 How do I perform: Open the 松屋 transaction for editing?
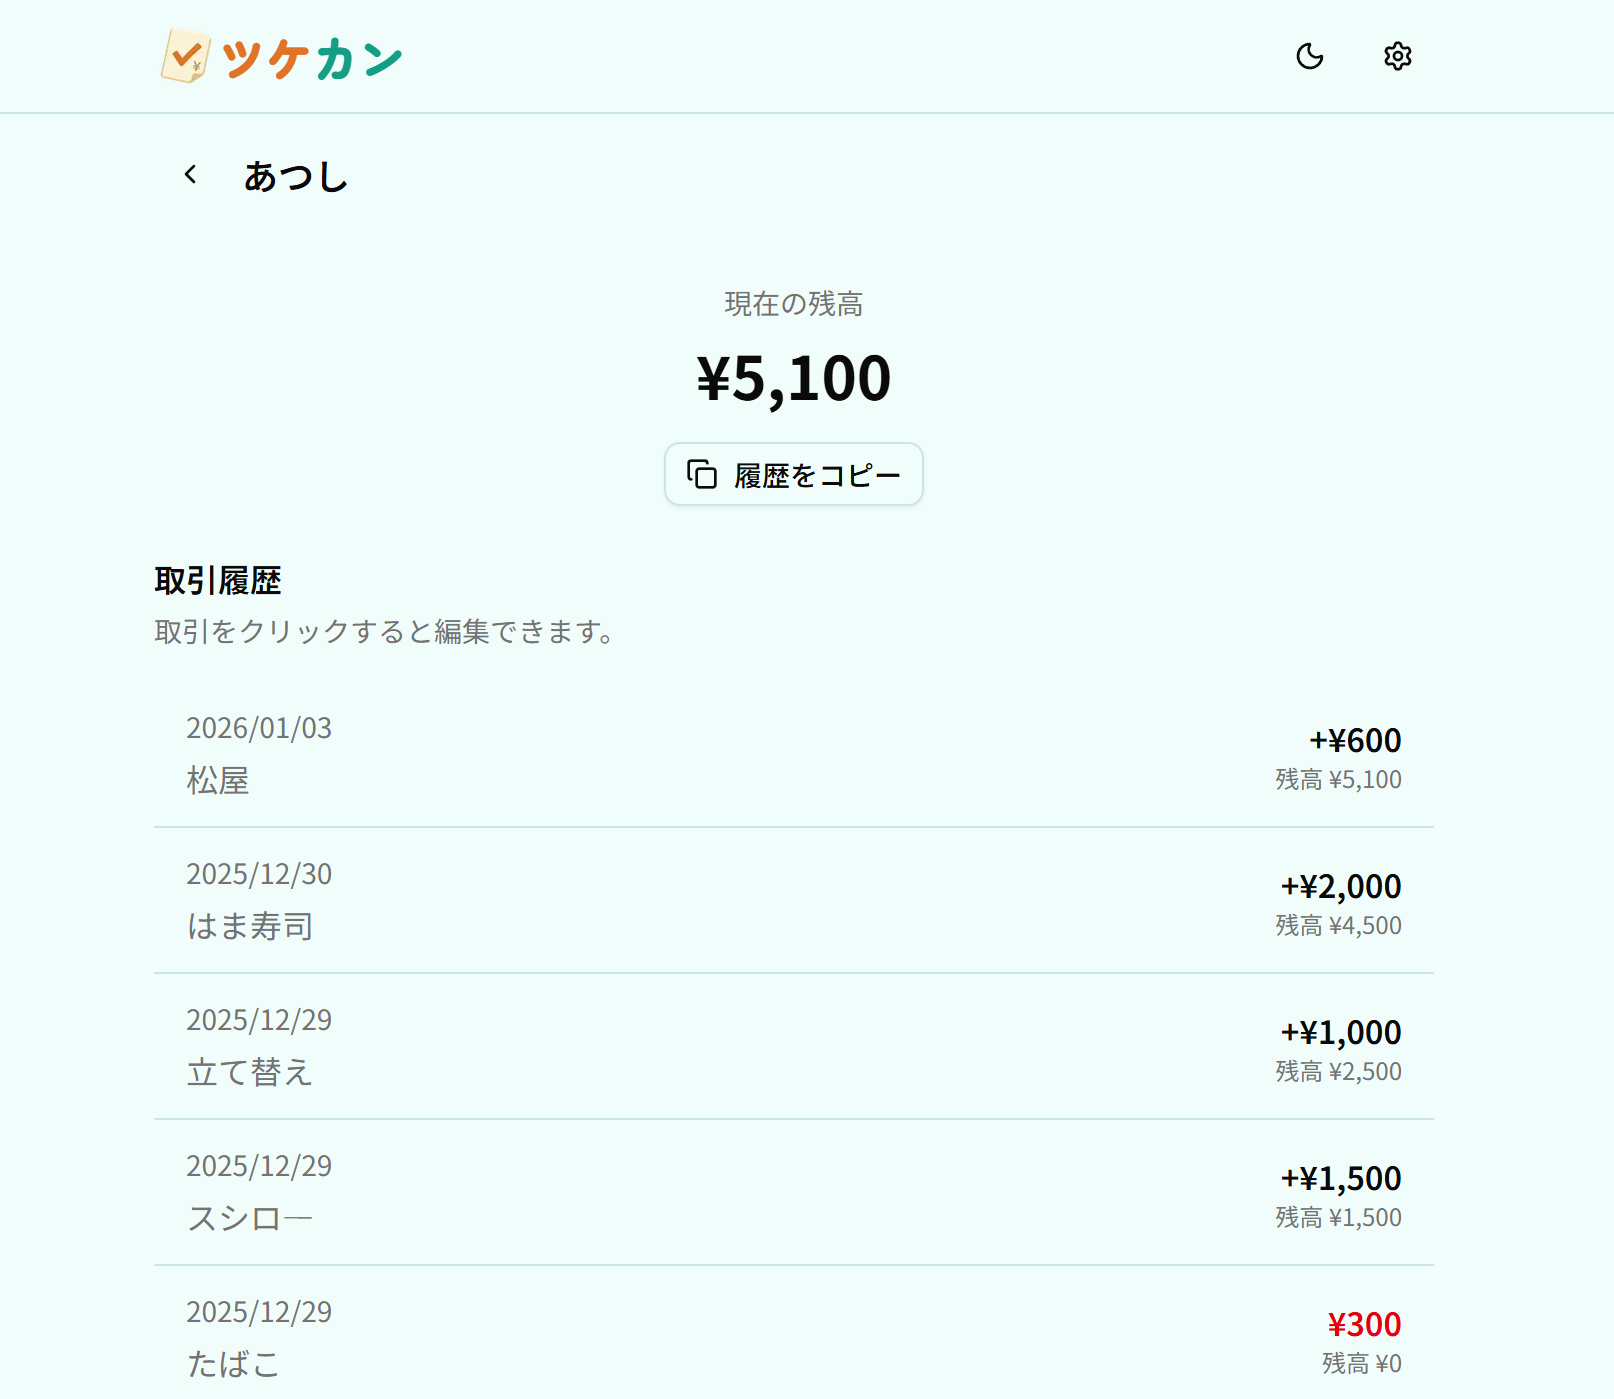[x=793, y=757]
